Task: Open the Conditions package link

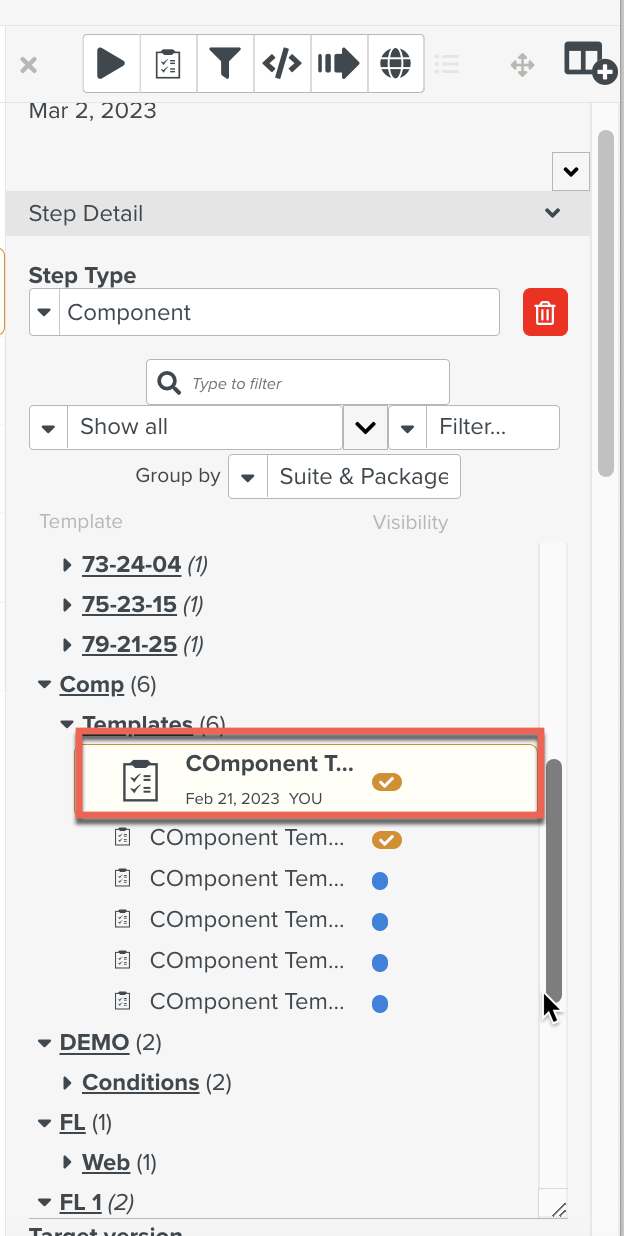Action: (x=141, y=1083)
